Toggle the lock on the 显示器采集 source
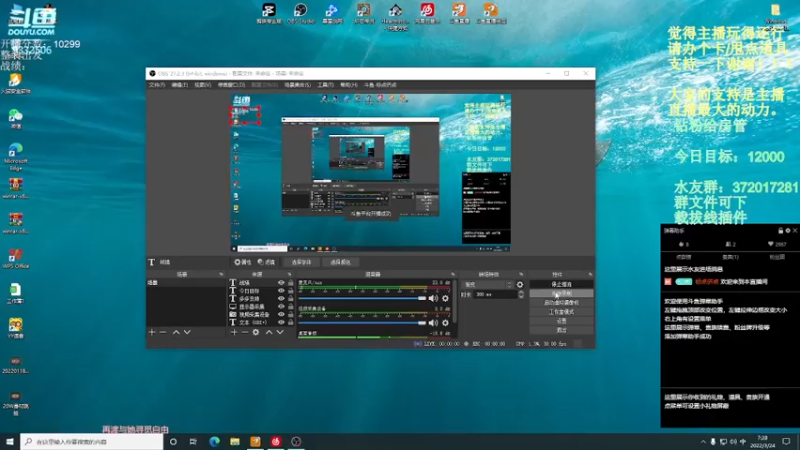800x450 pixels. pos(290,307)
